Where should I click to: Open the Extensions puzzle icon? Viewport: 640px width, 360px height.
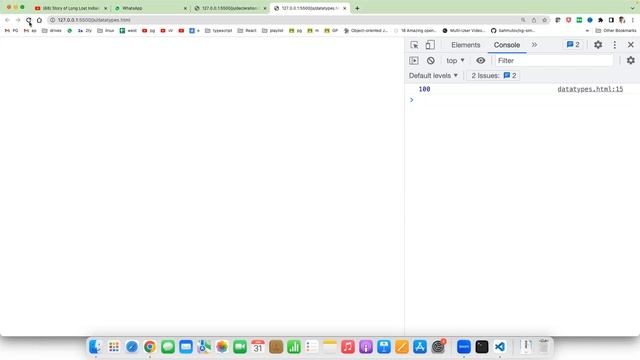[600, 20]
